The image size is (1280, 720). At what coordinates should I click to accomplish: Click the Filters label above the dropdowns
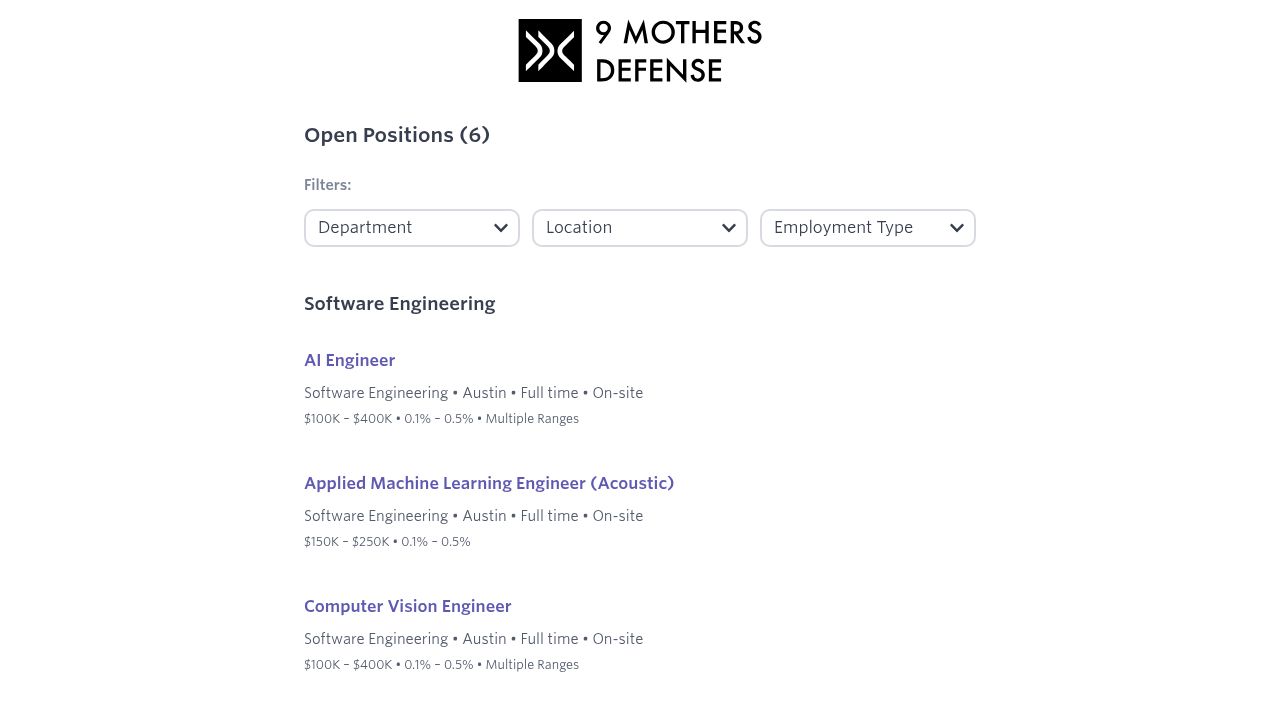[327, 185]
